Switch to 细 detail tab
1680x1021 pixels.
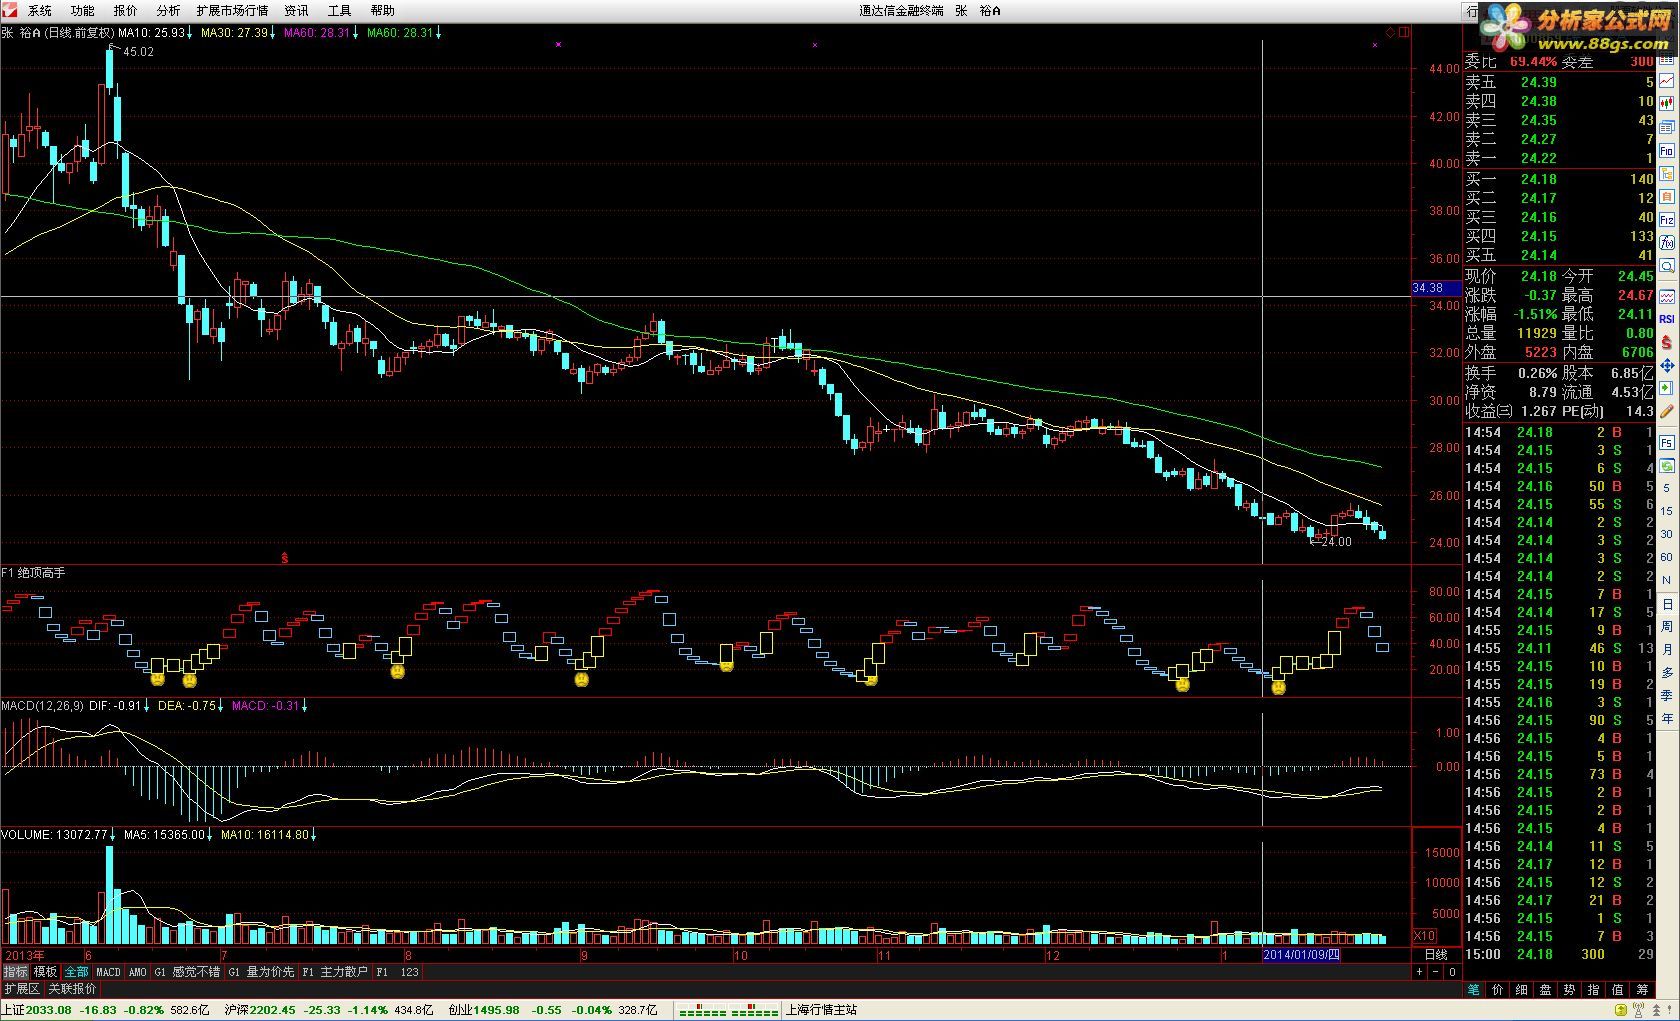tap(1521, 990)
